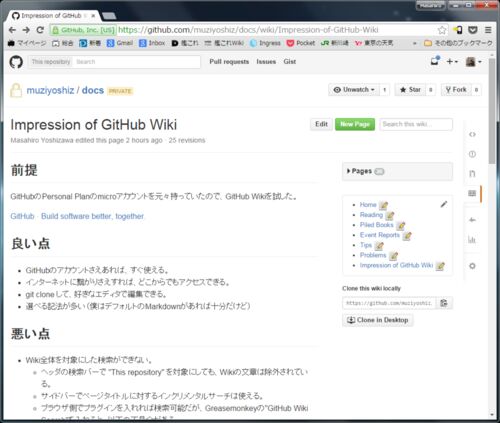
Task: Open the Graphs icon in repository sidebar
Action: [472, 240]
